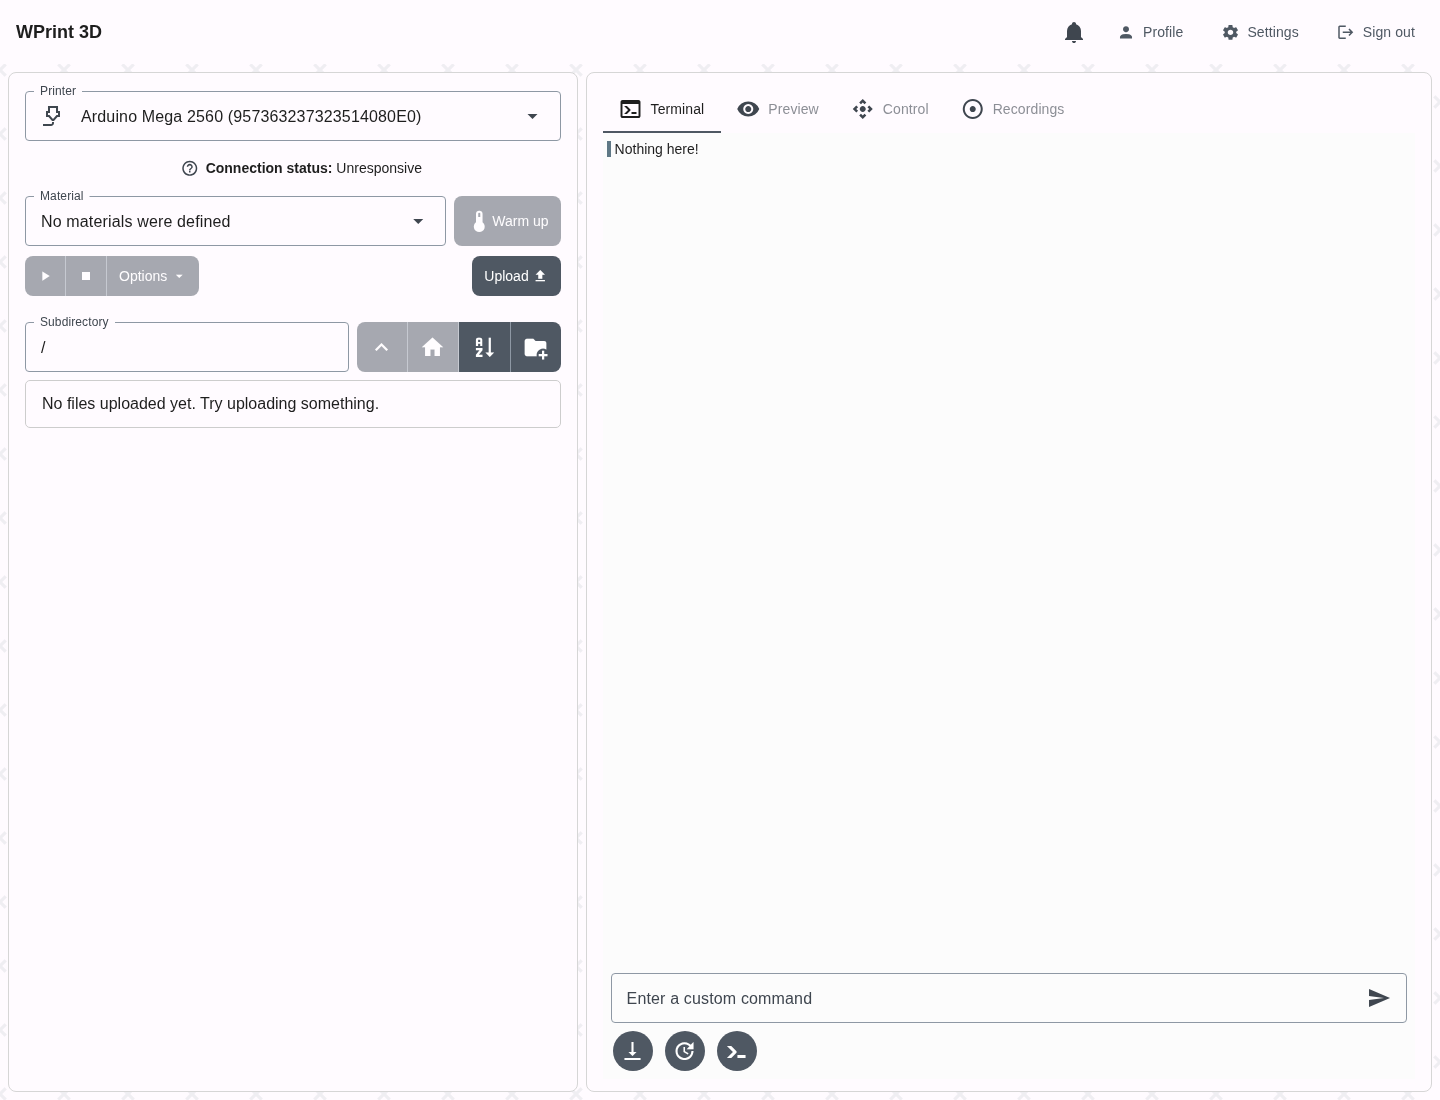Start printing with the play button
Image resolution: width=1440 pixels, height=1100 pixels.
point(45,276)
